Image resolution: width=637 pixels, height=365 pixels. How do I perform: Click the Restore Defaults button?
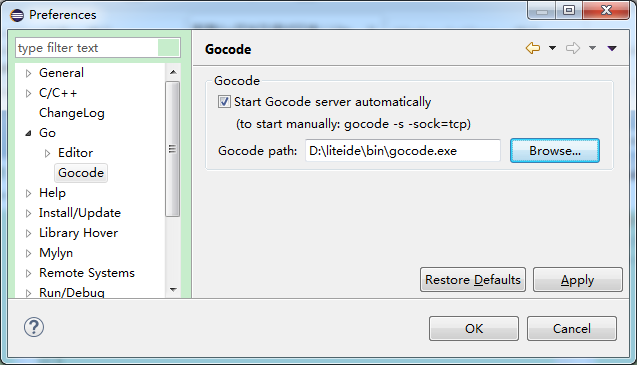click(x=472, y=280)
